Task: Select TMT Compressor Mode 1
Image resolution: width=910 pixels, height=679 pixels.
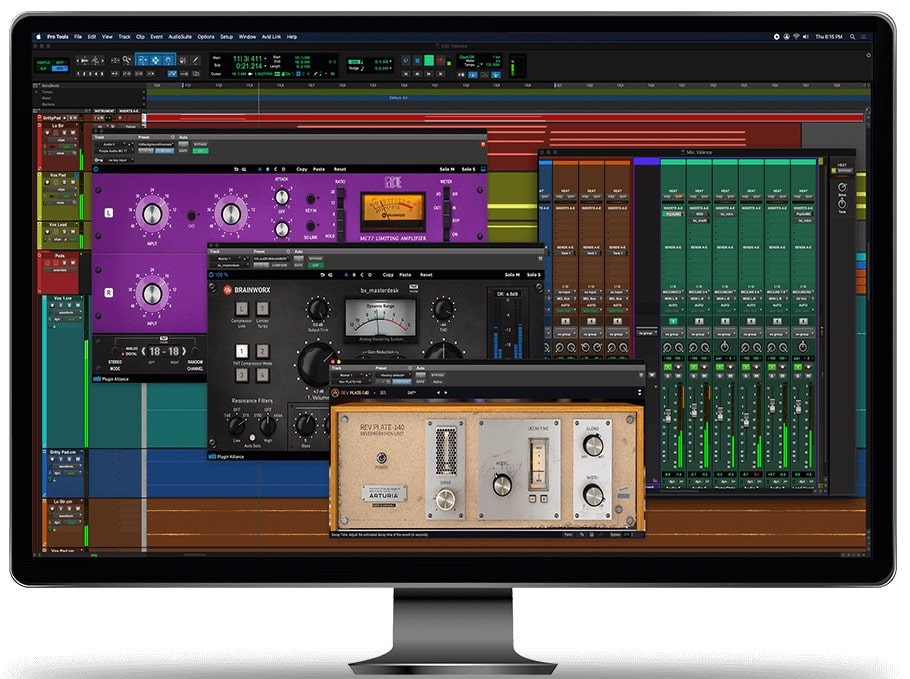Action: pos(241,351)
